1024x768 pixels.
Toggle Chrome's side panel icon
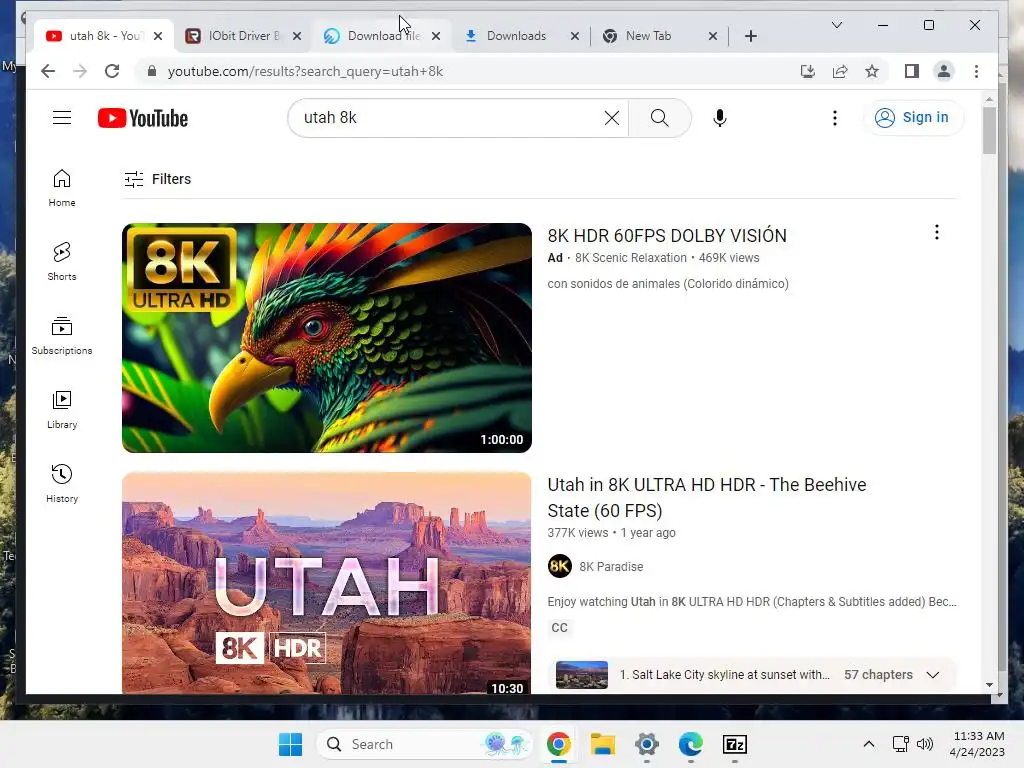(912, 71)
